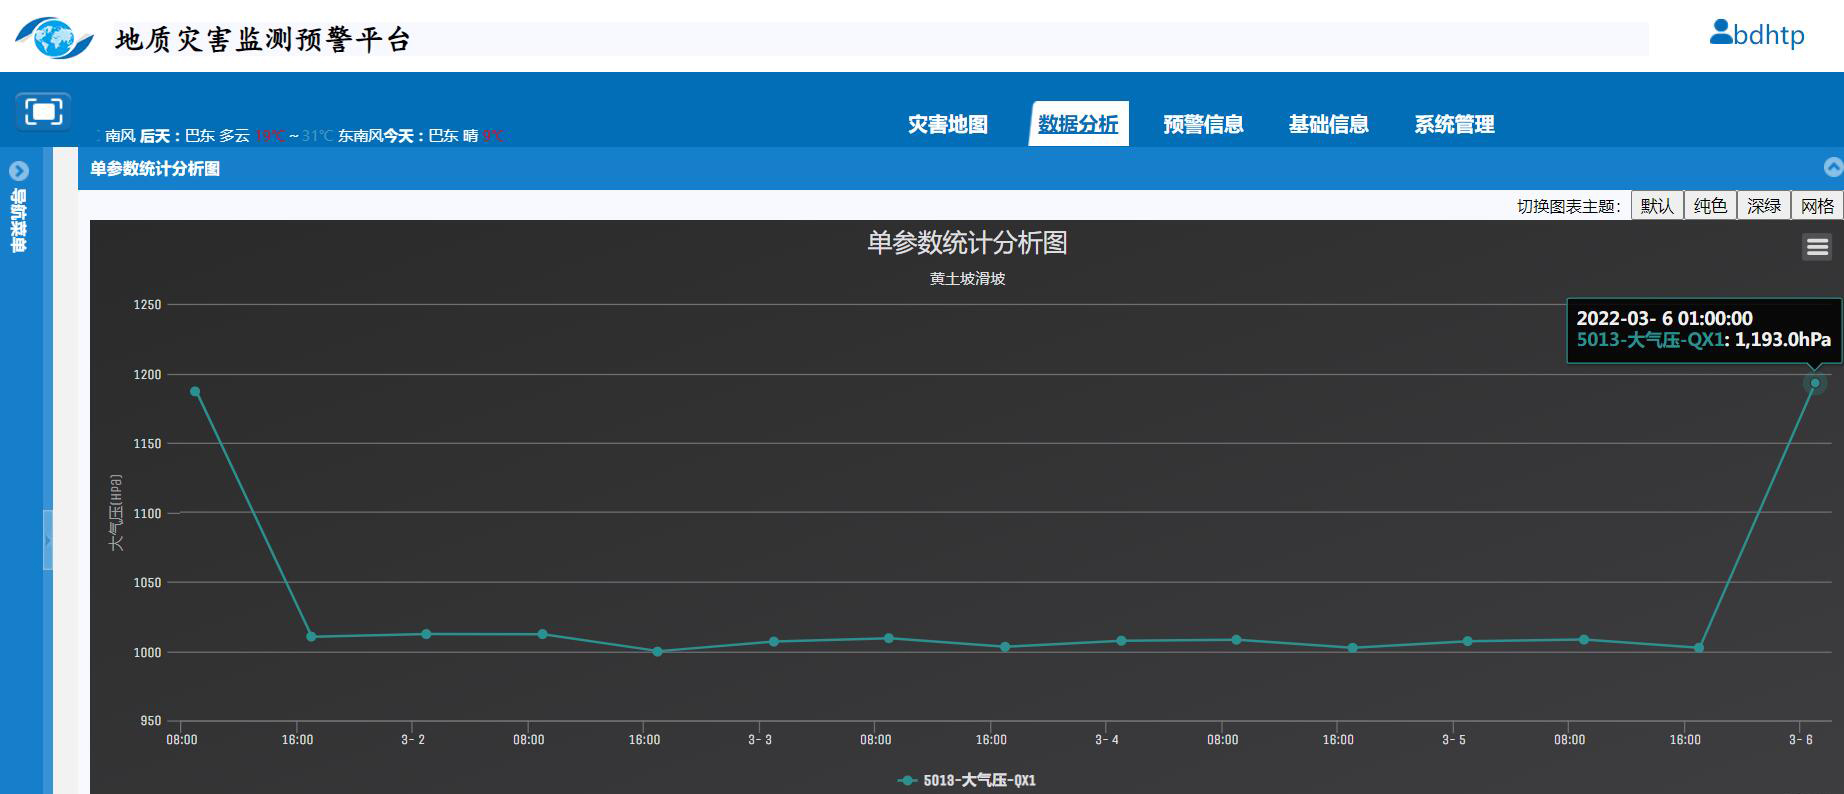Open the 系统管理 menu

(1454, 125)
